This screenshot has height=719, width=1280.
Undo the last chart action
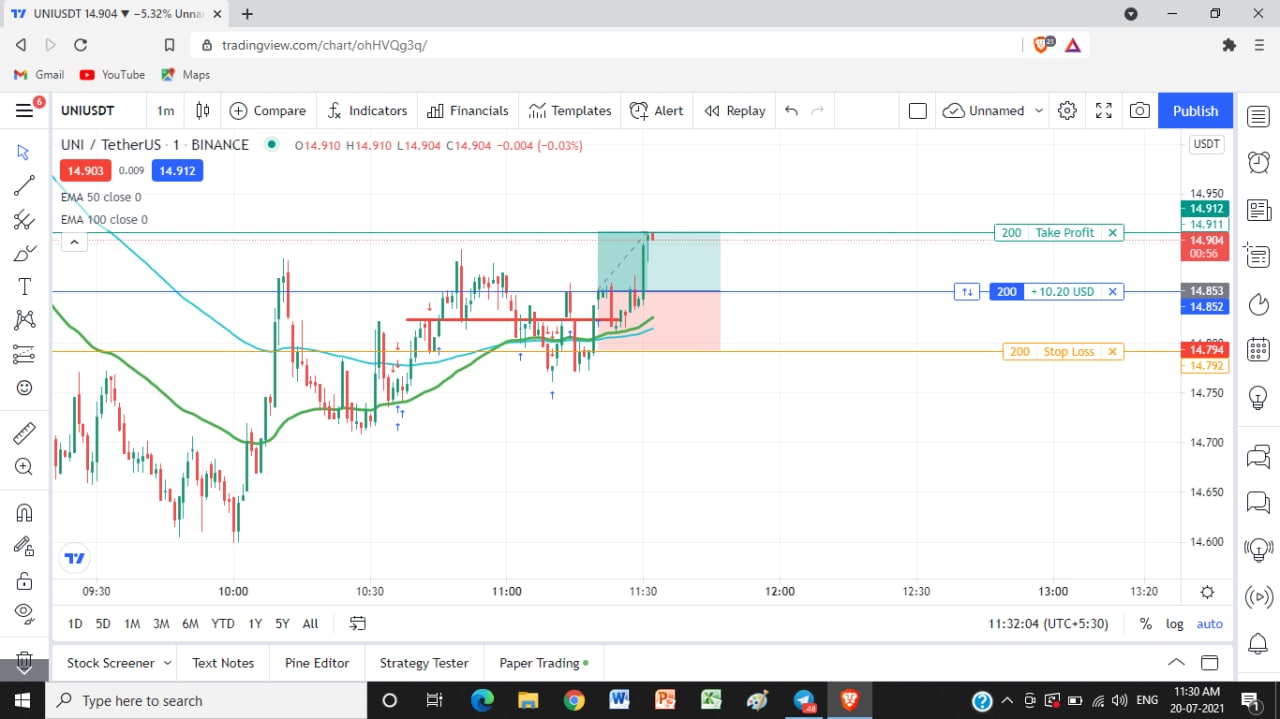pyautogui.click(x=791, y=111)
